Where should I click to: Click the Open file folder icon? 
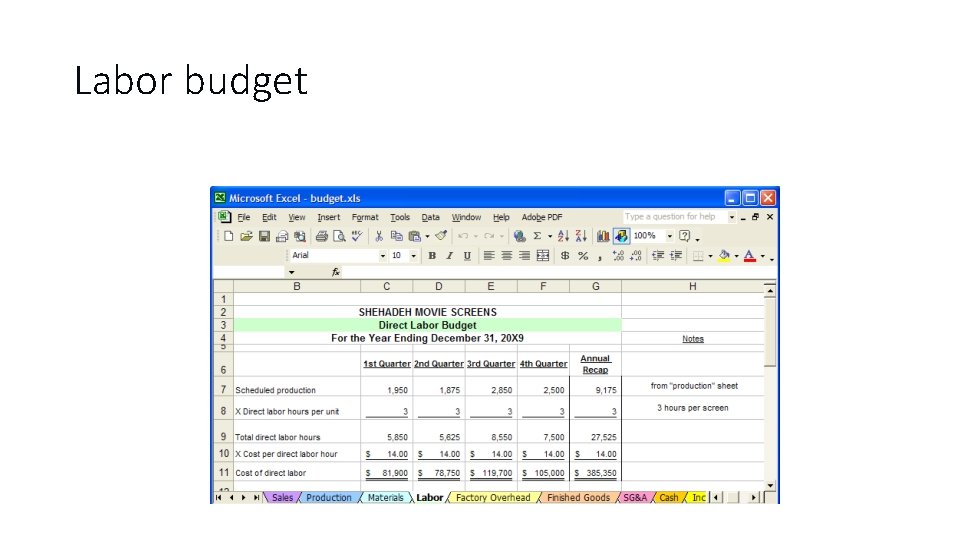coord(246,236)
